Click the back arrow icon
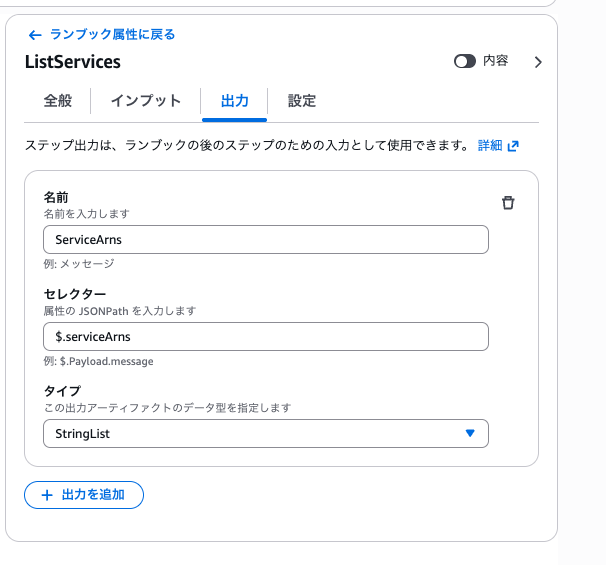The width and height of the screenshot is (606, 565). tap(36, 35)
